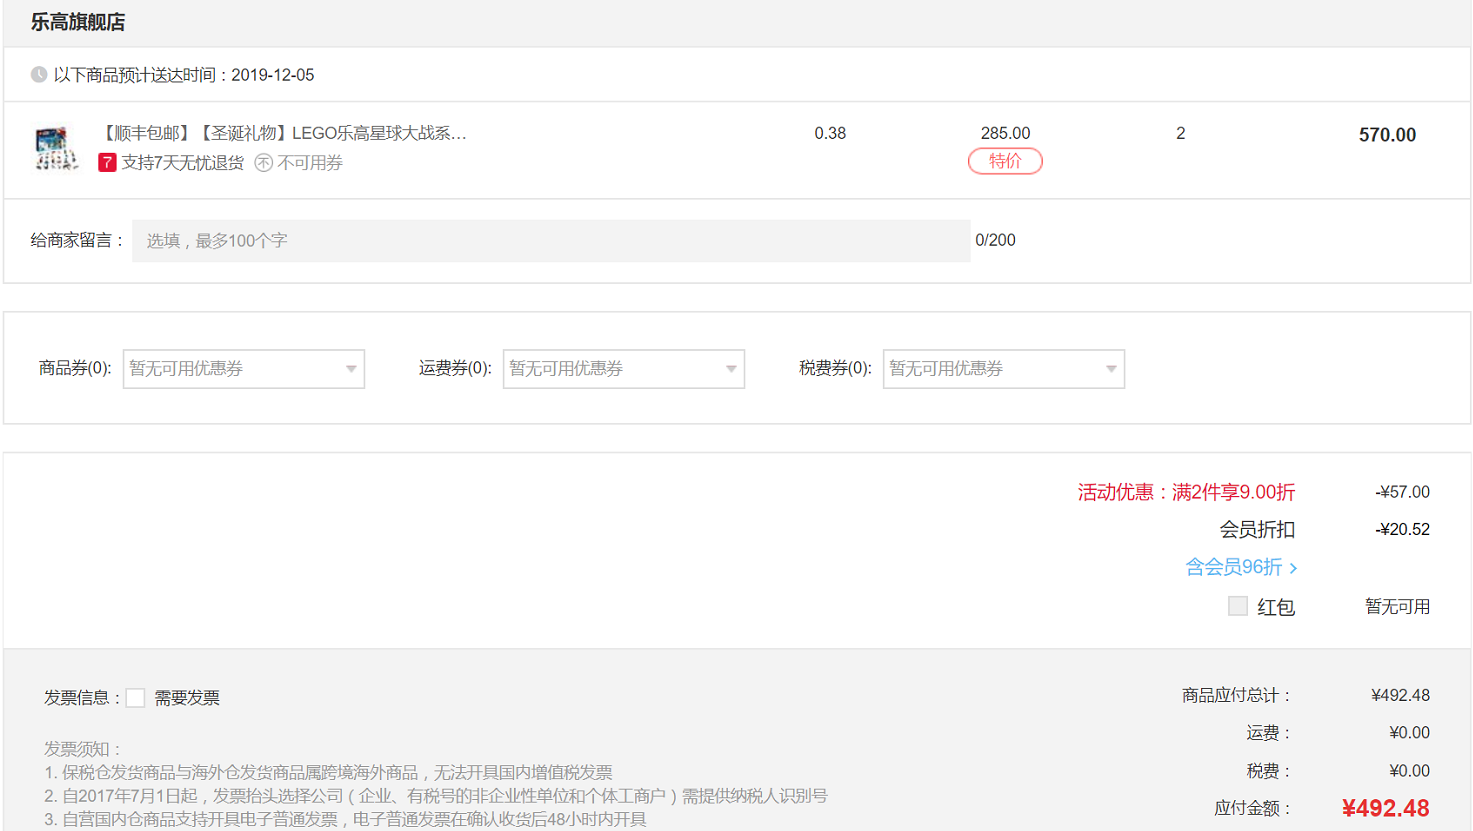Click the red ¥492.48 payable total

[x=1385, y=808]
